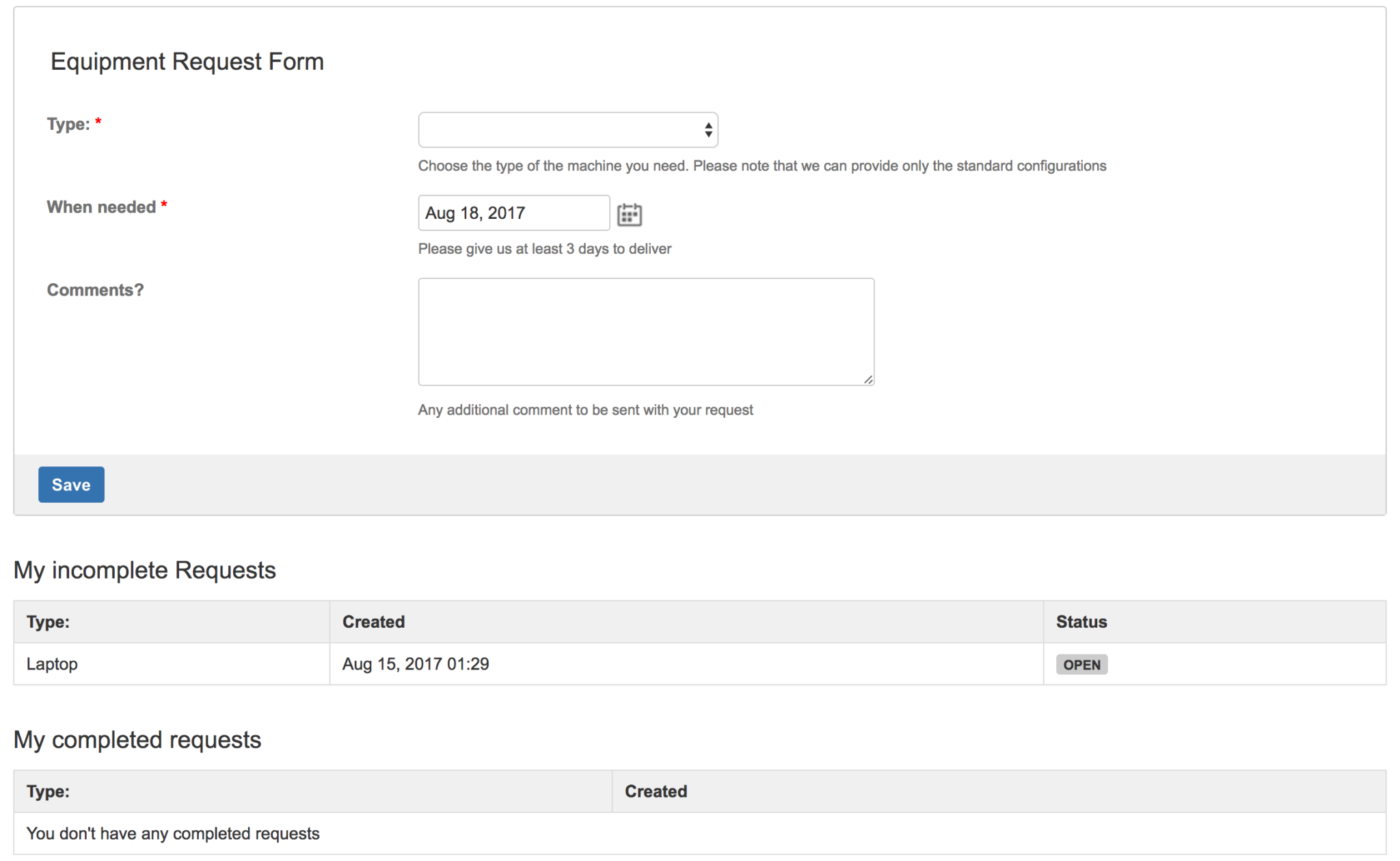The width and height of the screenshot is (1400, 861).
Task: Click the row stating you have no completed requests
Action: (173, 833)
